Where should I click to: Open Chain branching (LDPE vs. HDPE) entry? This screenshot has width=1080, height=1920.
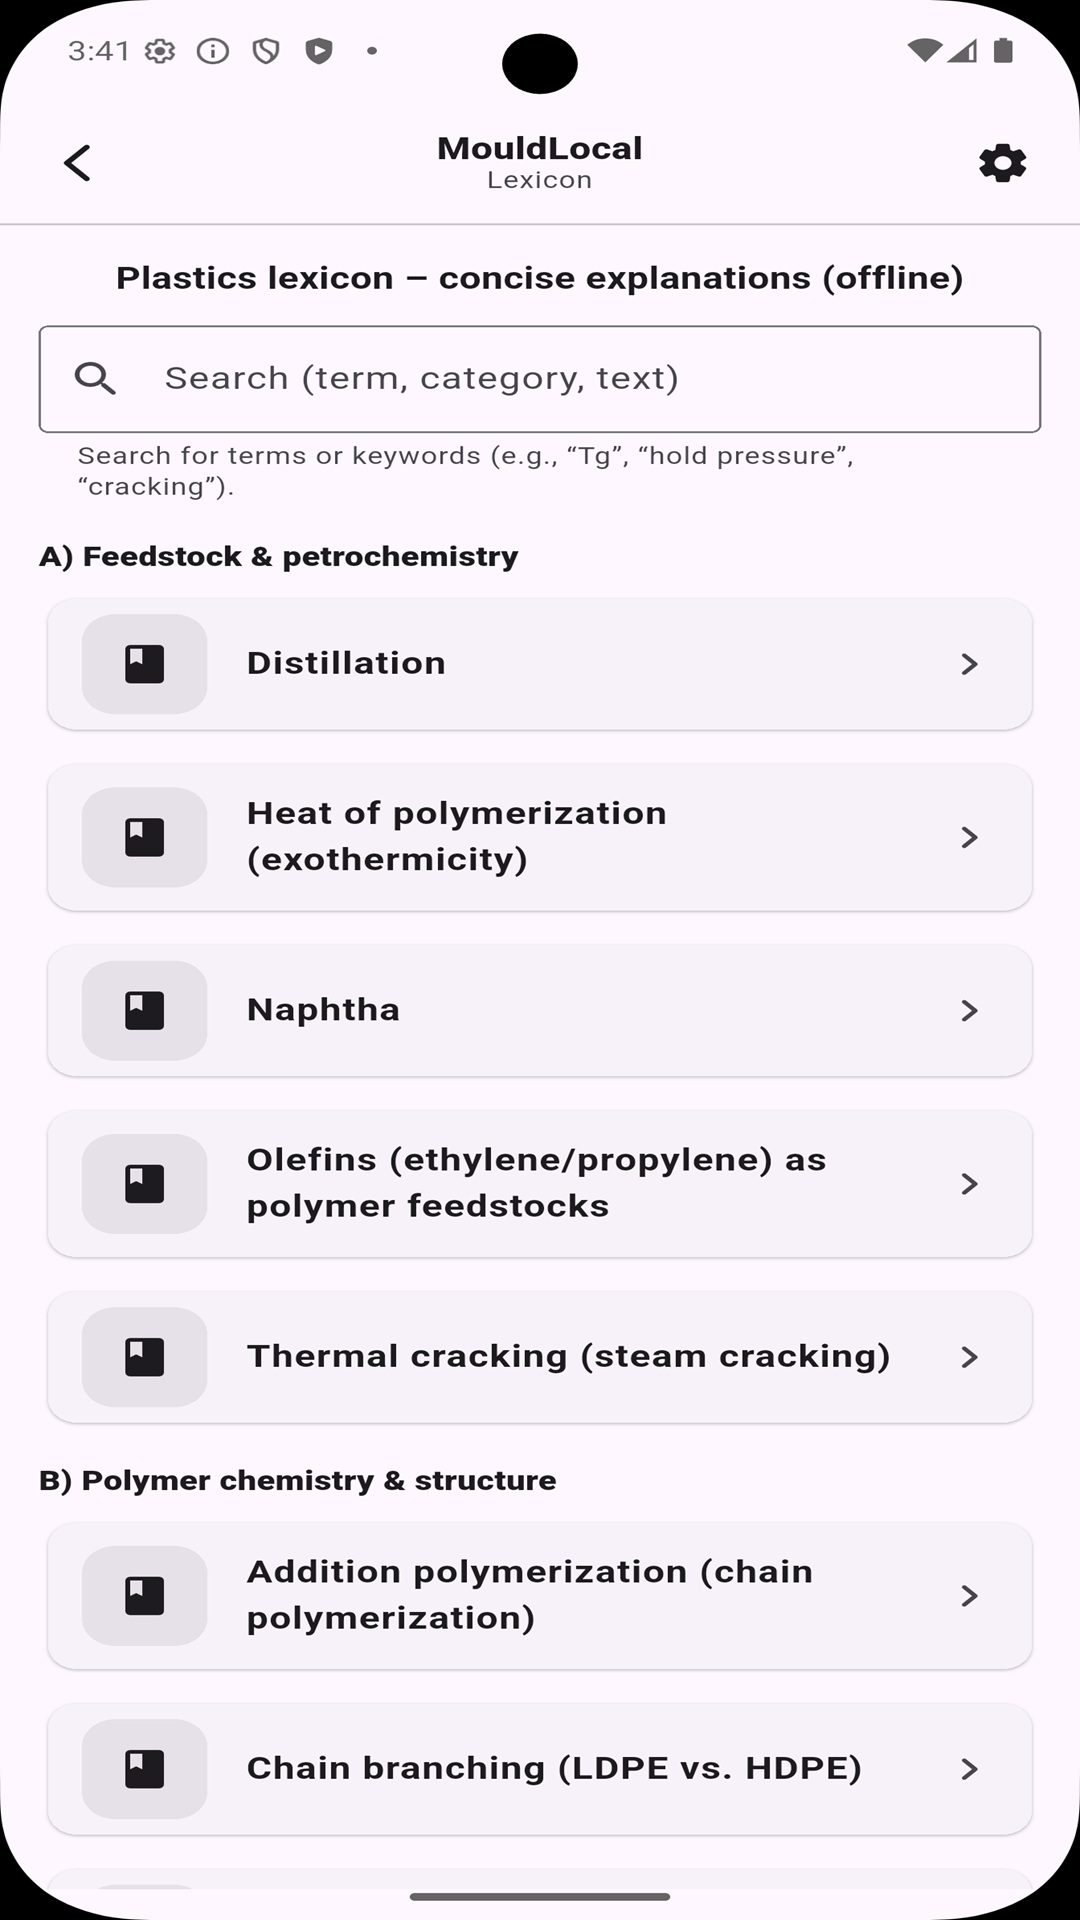pyautogui.click(x=554, y=1768)
